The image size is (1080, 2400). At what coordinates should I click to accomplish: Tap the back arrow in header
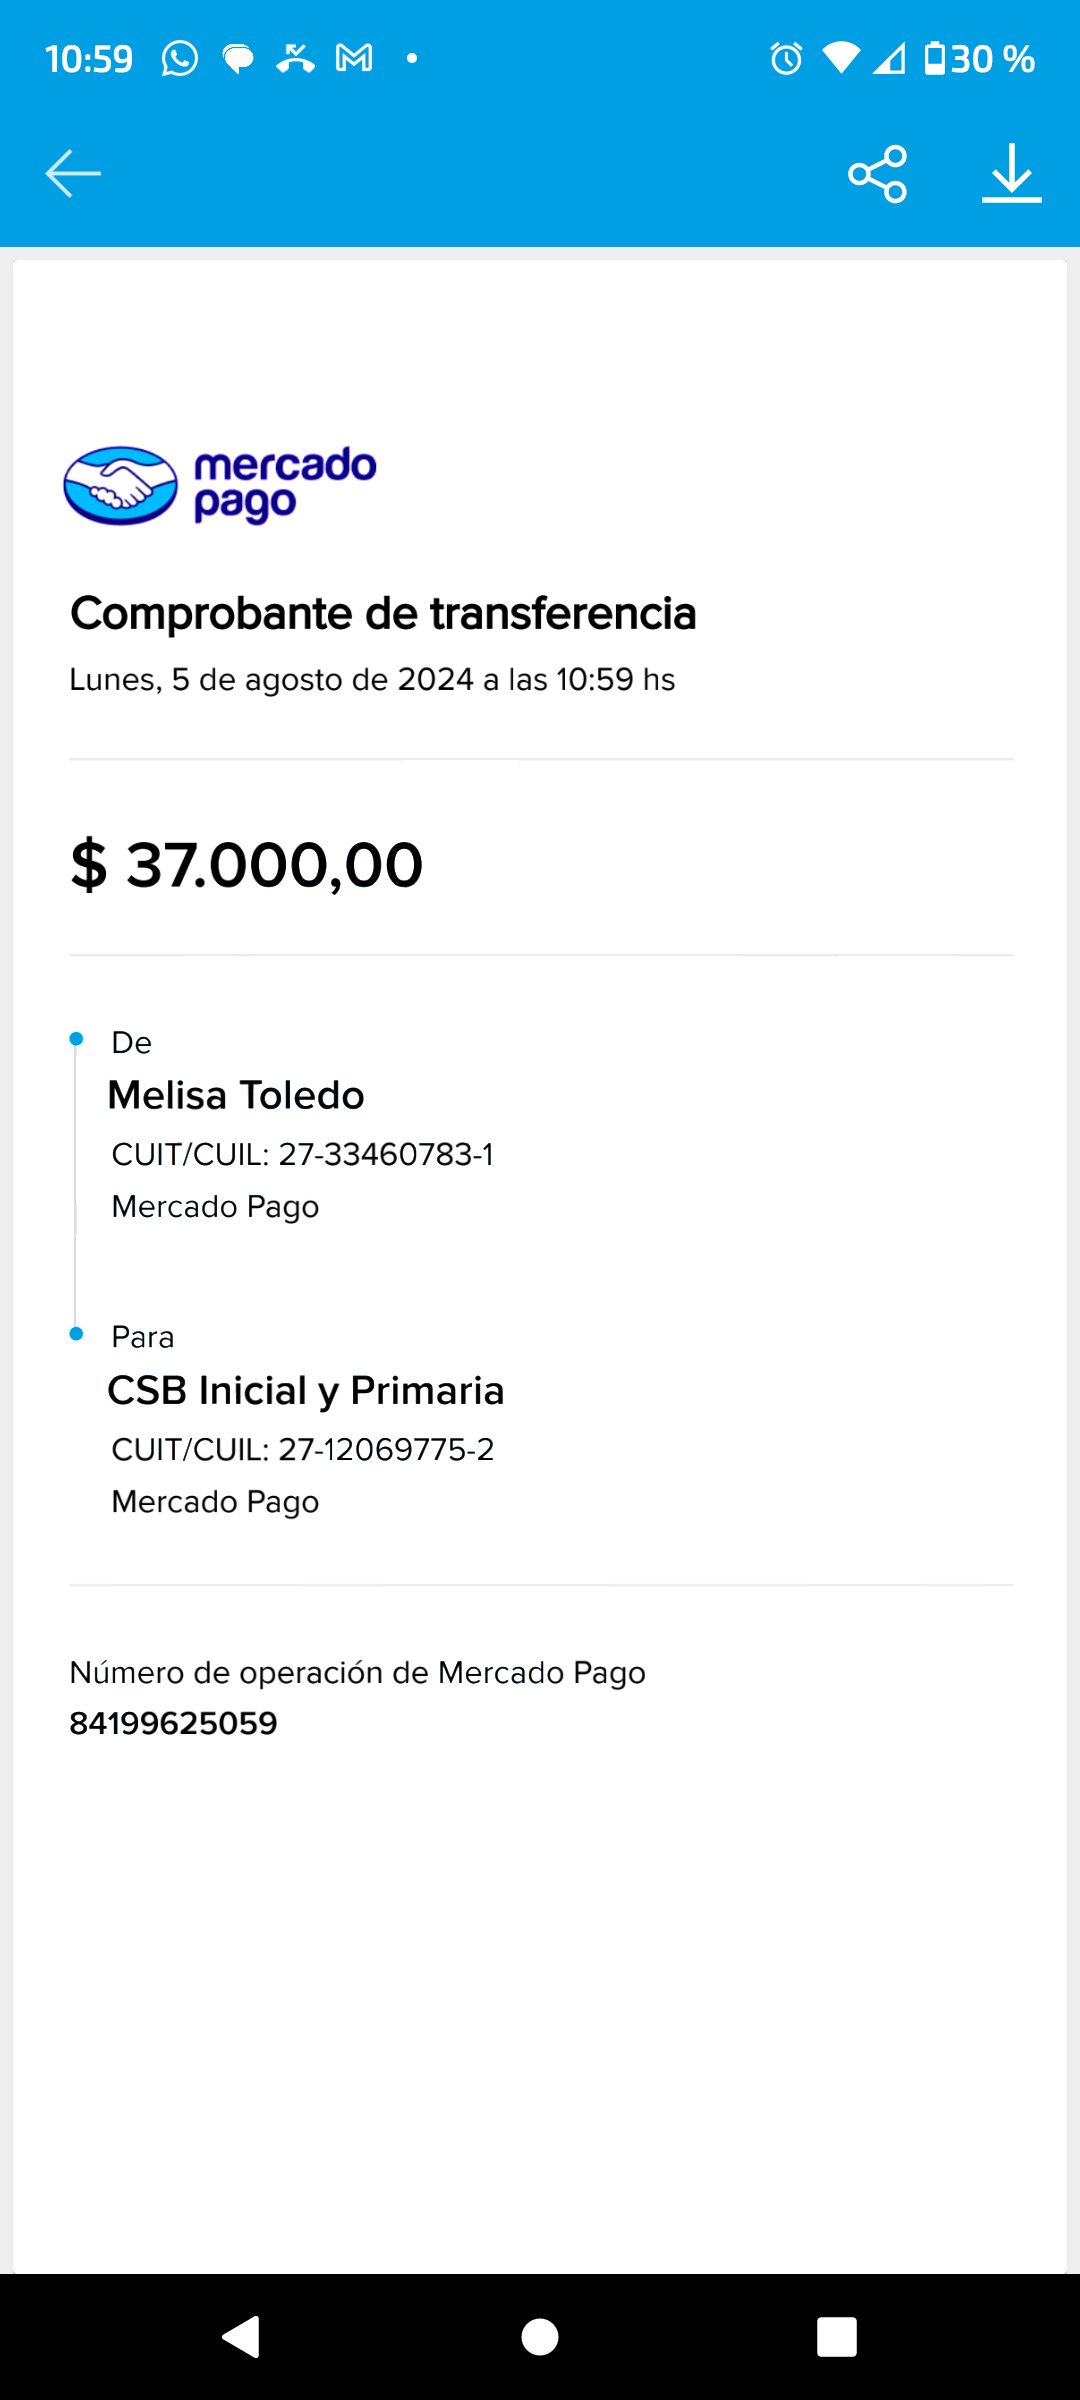click(x=73, y=173)
